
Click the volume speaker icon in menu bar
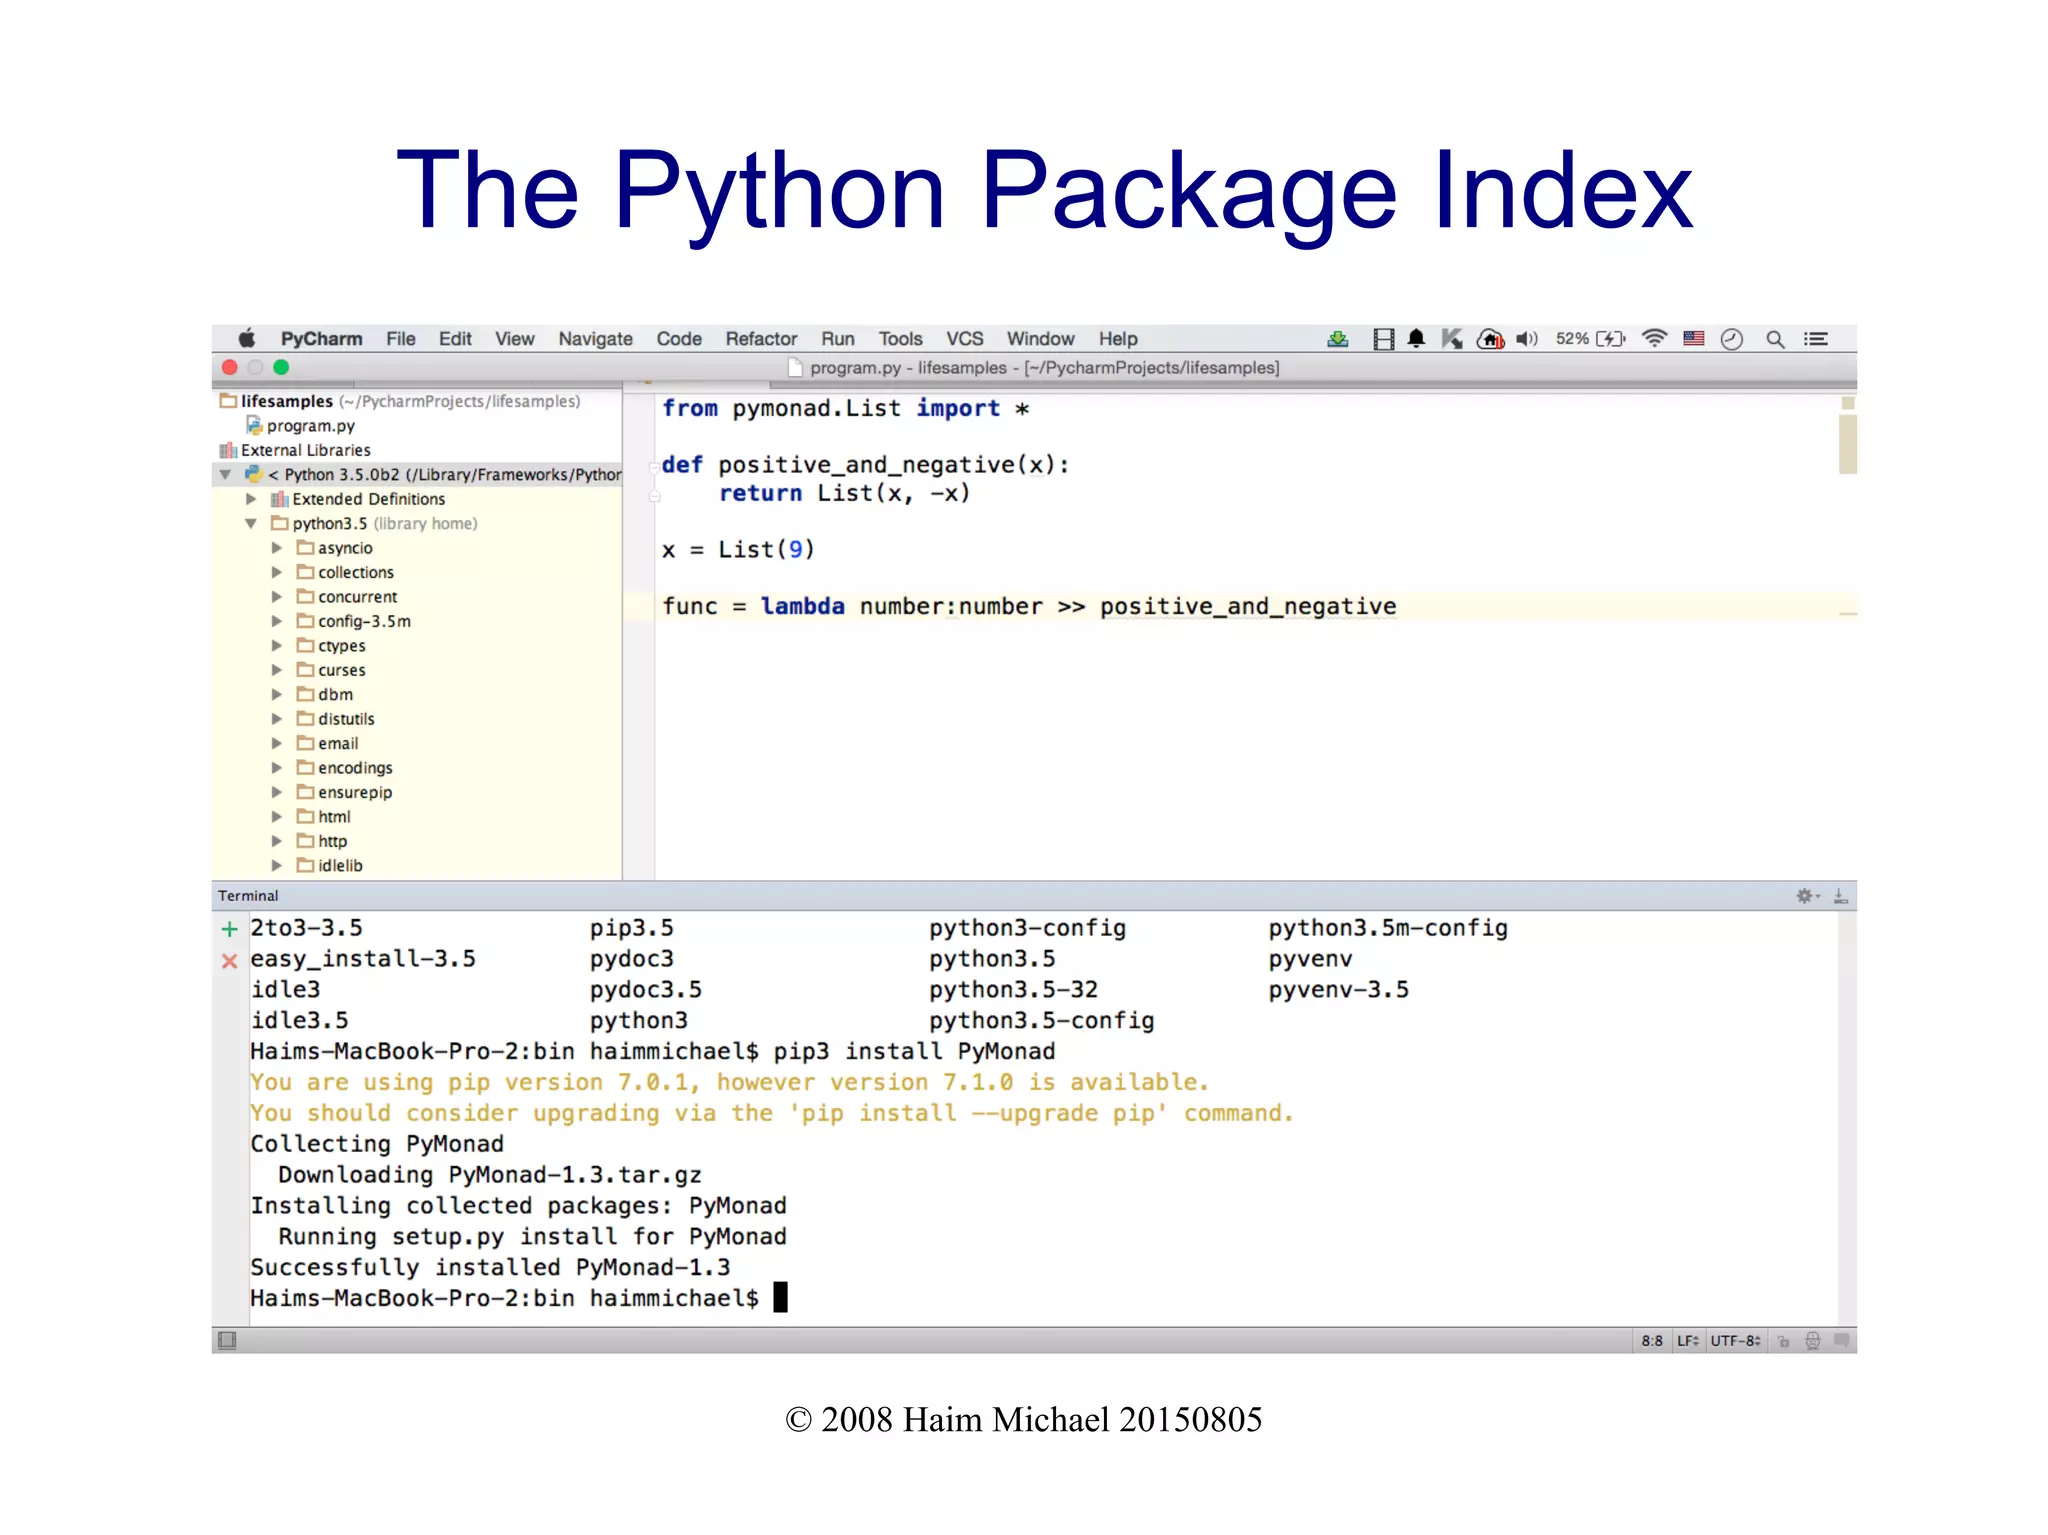coord(1526,339)
